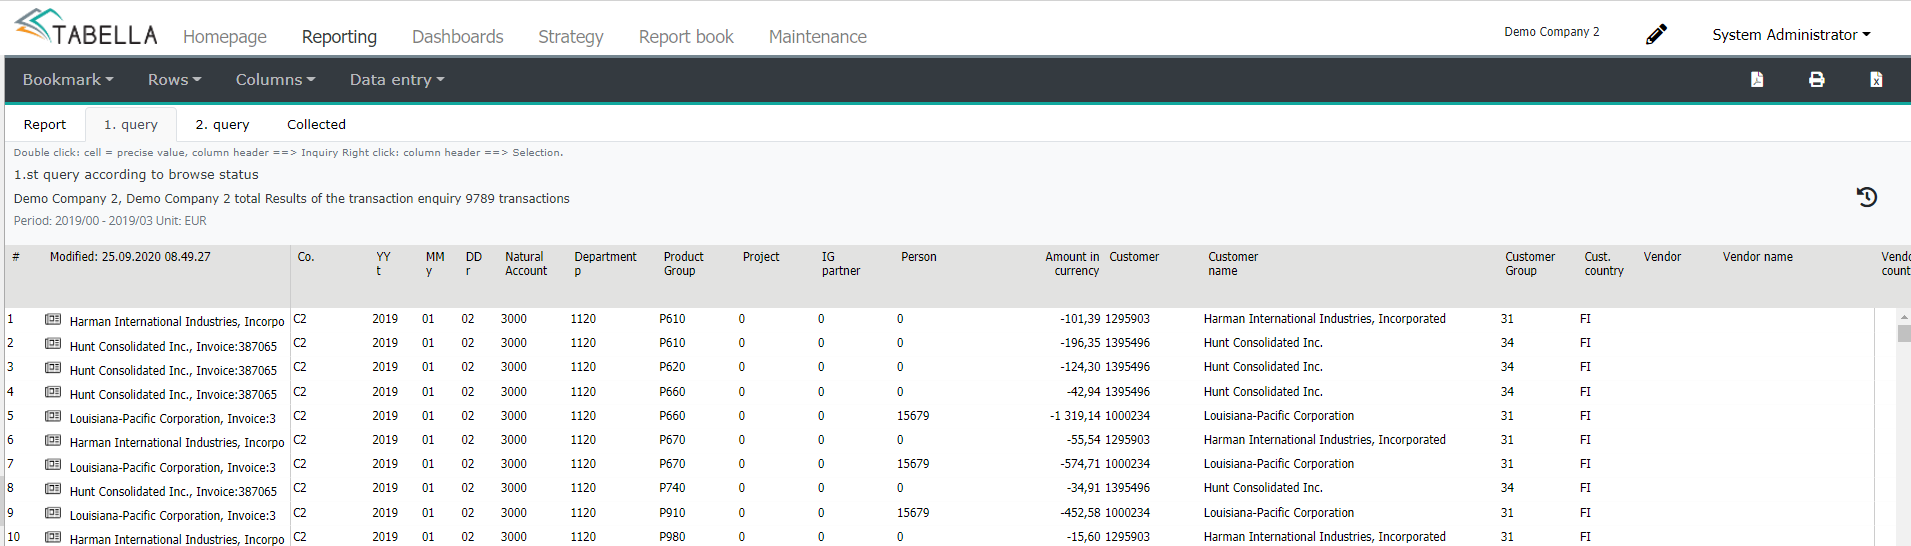The width and height of the screenshot is (1911, 546).
Task: Open the Bookmark dropdown
Action: (68, 79)
